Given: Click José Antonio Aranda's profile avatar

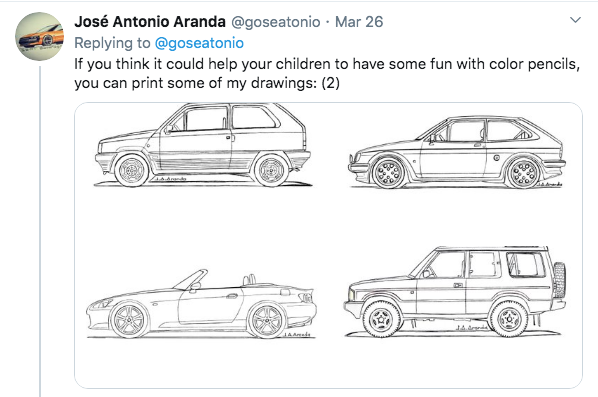Looking at the screenshot, I should [40, 37].
